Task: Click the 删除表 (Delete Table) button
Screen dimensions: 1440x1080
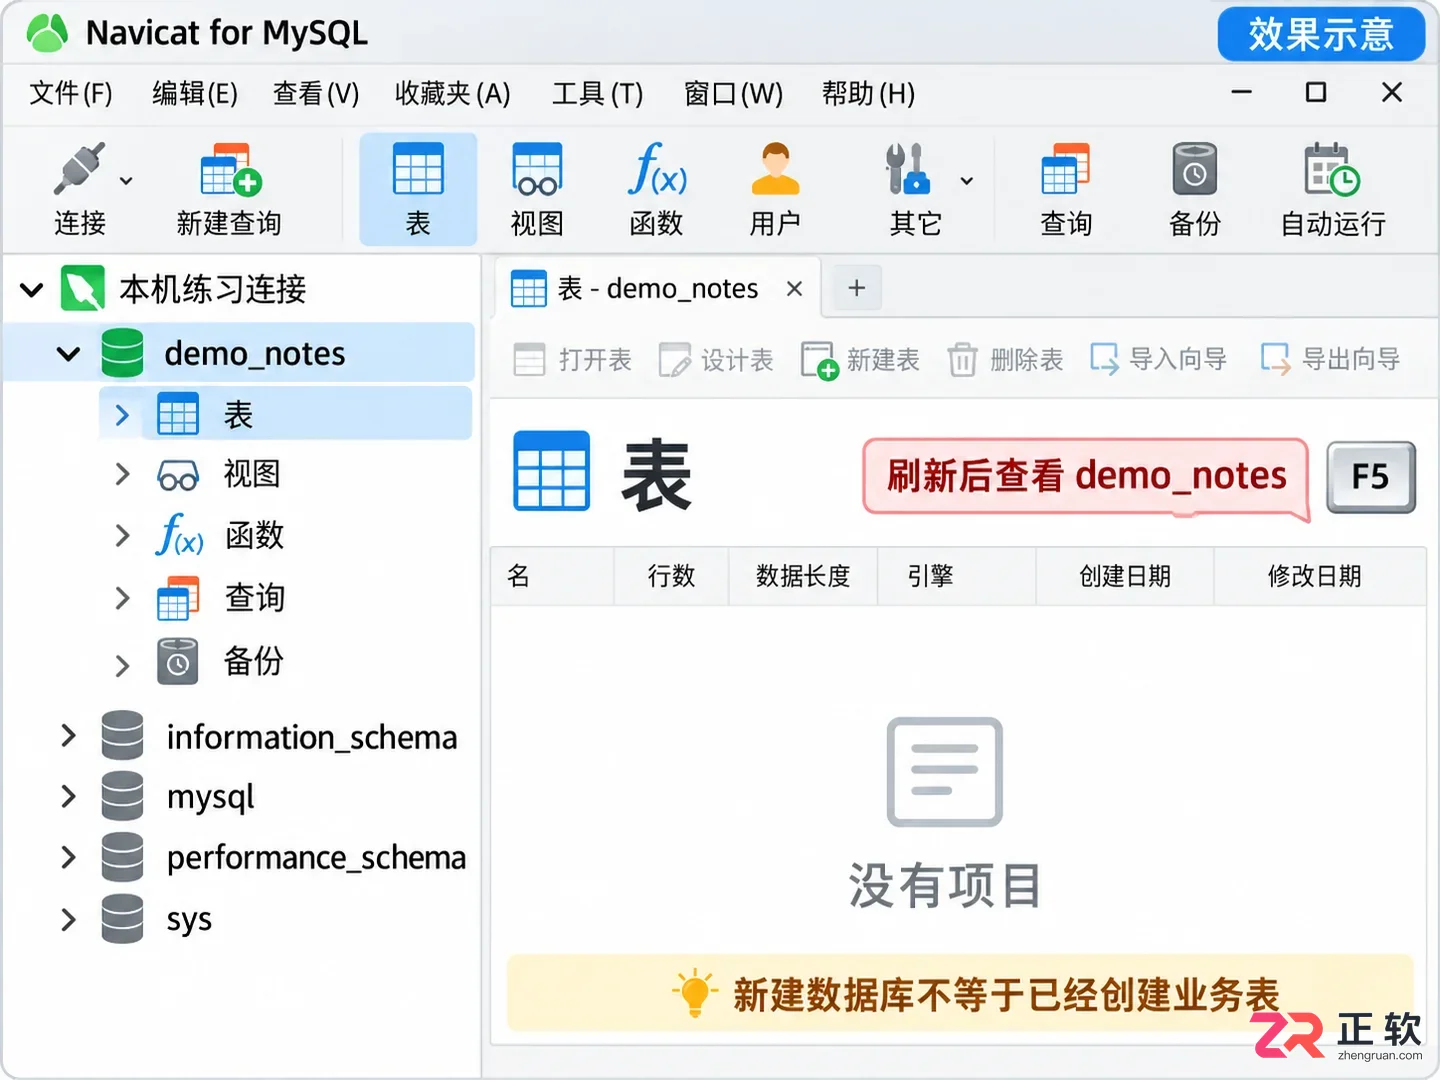Action: 1005,359
